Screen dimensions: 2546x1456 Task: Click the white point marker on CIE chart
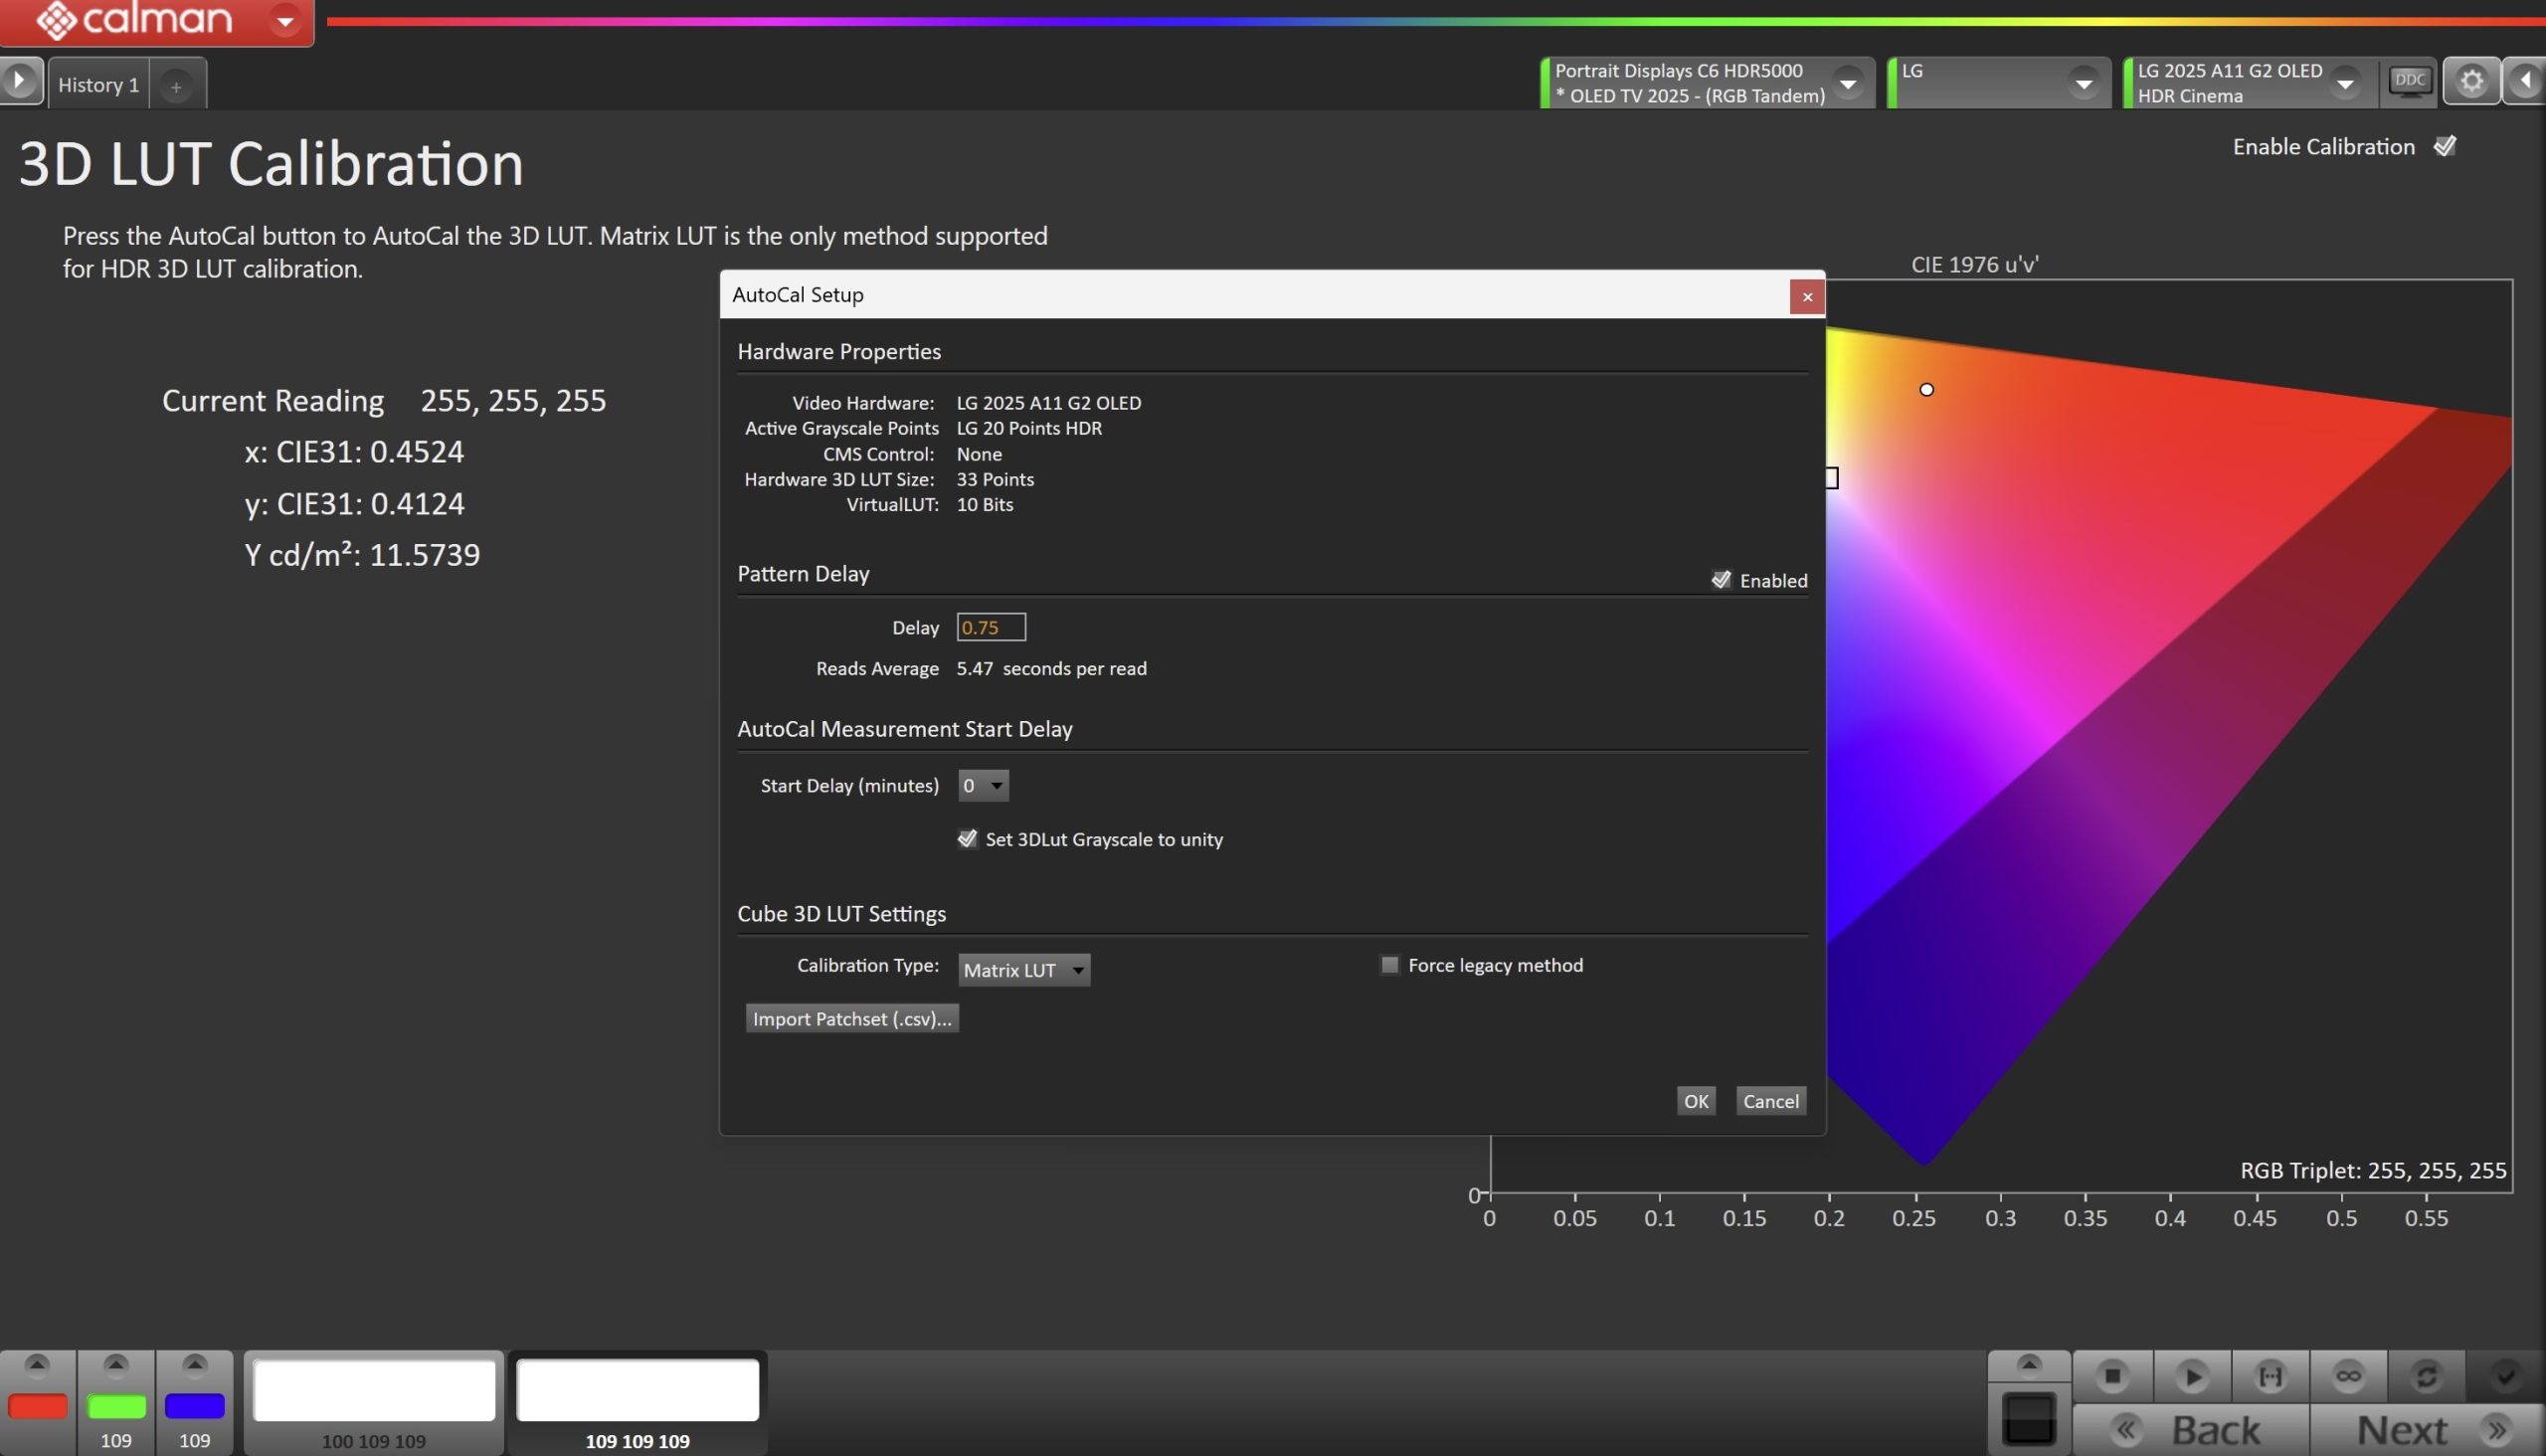1926,389
